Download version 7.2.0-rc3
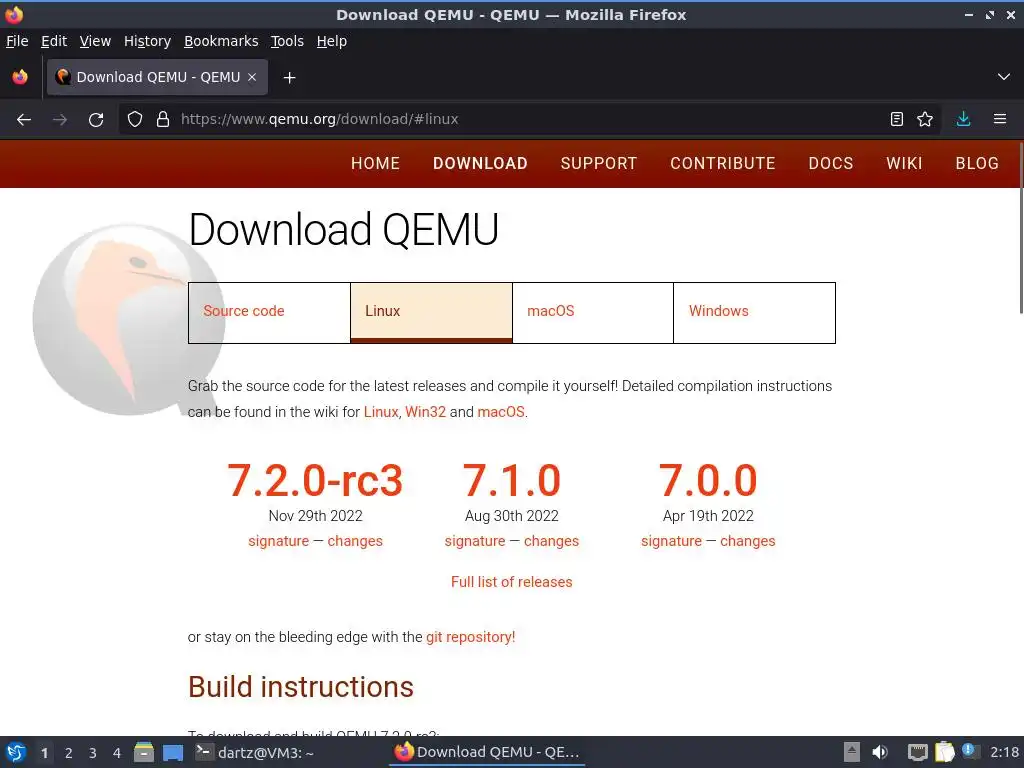Viewport: 1024px width, 768px height. pos(315,481)
